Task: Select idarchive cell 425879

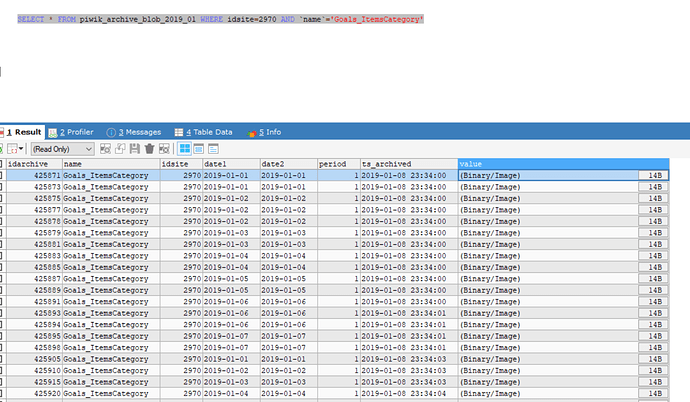Action: pyautogui.click(x=34, y=233)
